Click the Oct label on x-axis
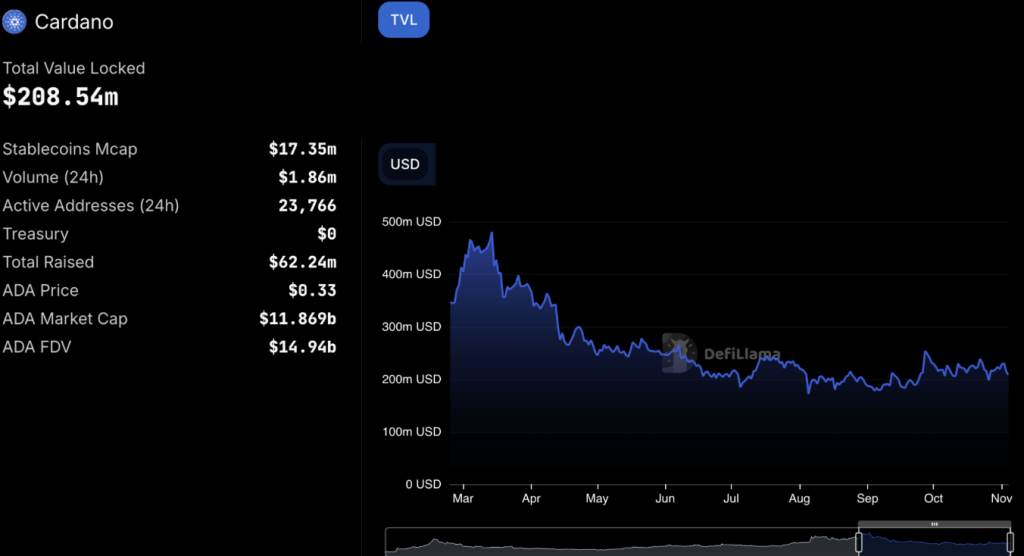This screenshot has height=556, width=1024. [x=933, y=499]
